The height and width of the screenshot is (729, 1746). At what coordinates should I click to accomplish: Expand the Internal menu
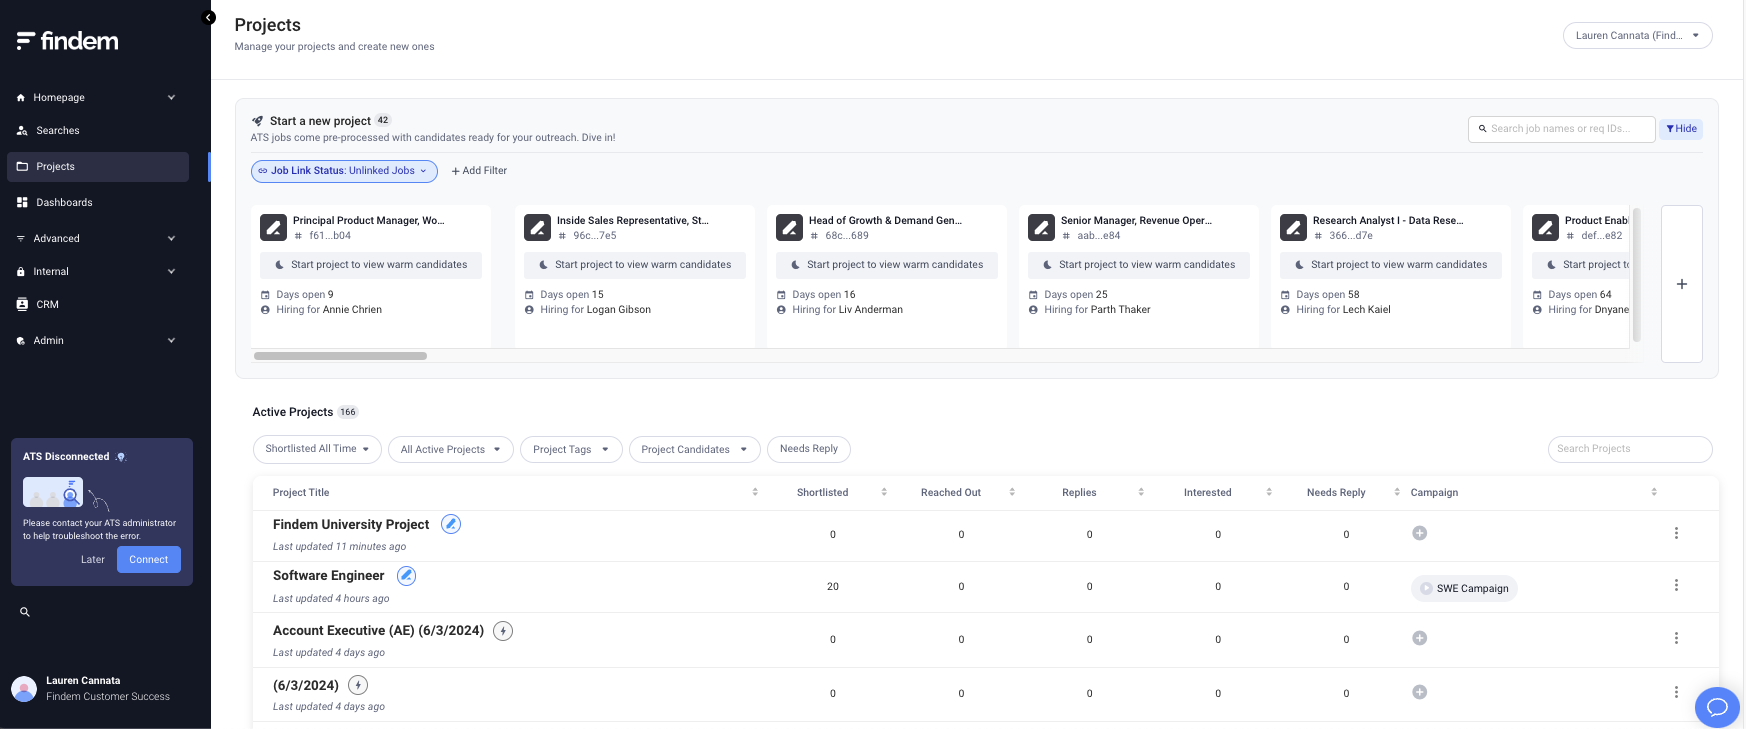pos(97,271)
